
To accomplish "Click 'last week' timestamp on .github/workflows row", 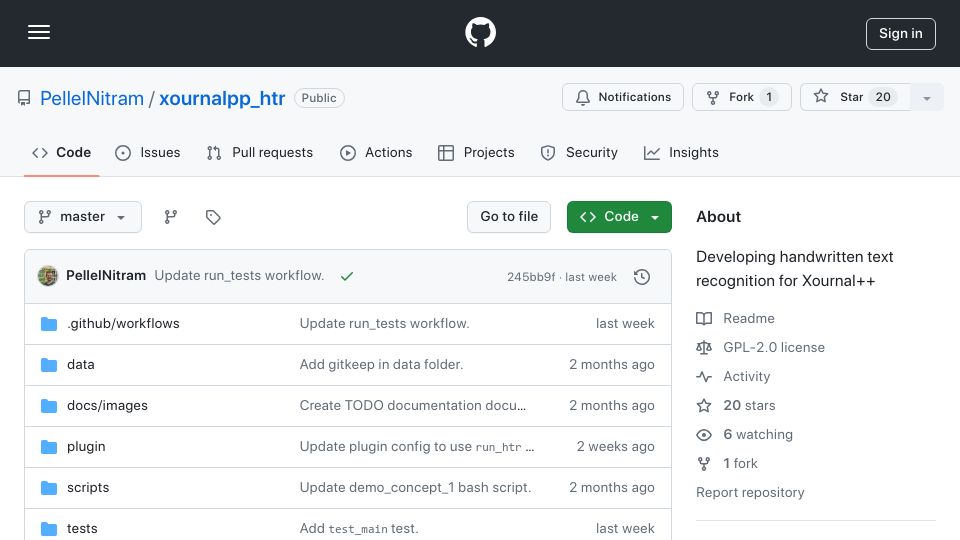I will [x=625, y=323].
